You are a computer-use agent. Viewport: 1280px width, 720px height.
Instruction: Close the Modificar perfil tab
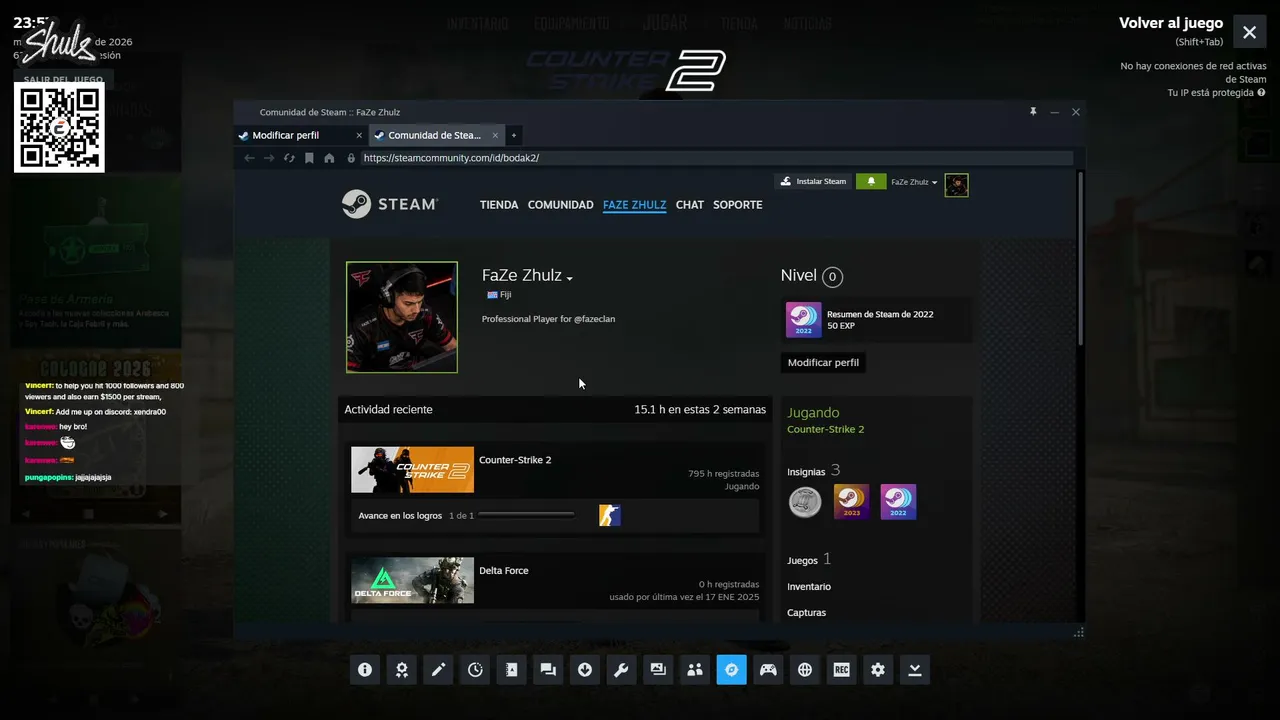tap(359, 135)
